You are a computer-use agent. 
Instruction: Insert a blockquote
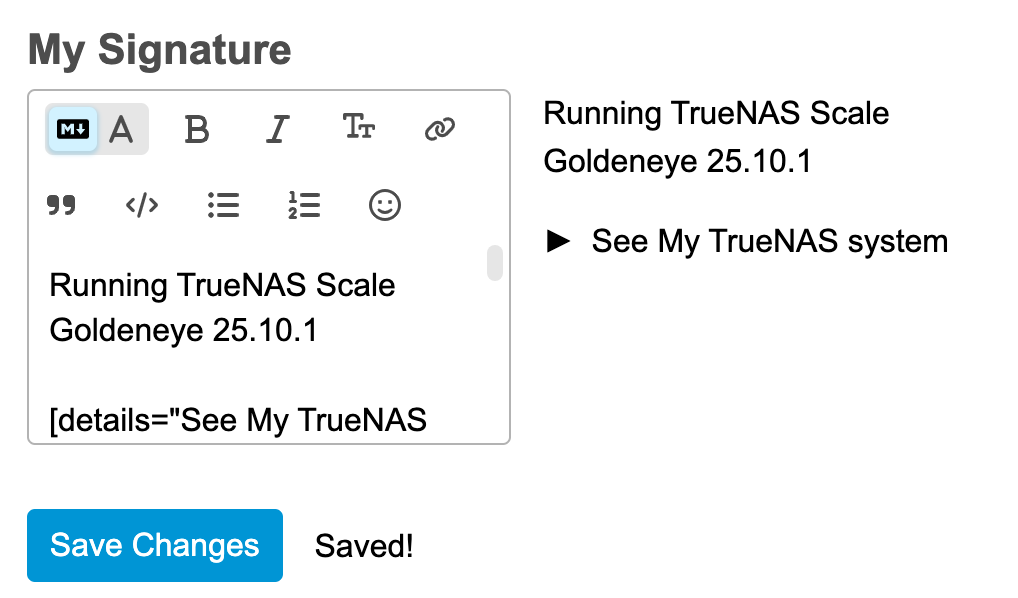click(x=62, y=206)
